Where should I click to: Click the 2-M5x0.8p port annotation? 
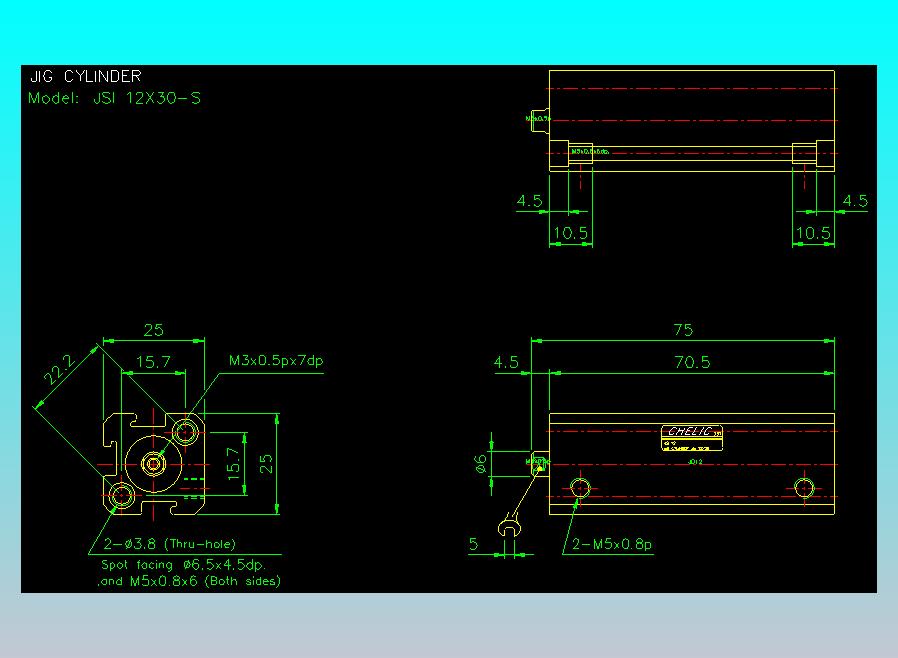tap(612, 544)
